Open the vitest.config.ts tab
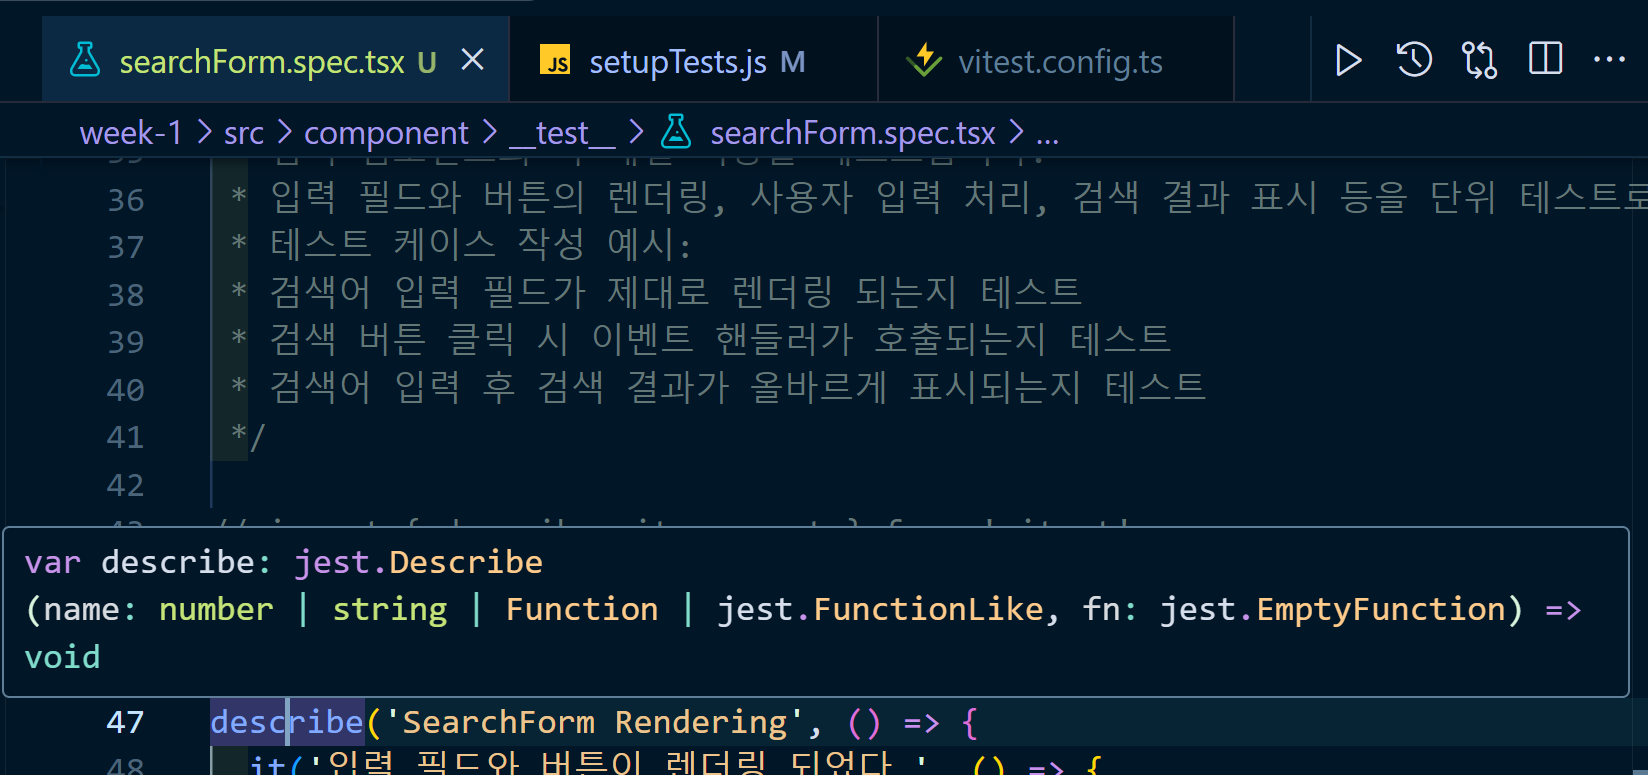The width and height of the screenshot is (1648, 775). point(1056,61)
